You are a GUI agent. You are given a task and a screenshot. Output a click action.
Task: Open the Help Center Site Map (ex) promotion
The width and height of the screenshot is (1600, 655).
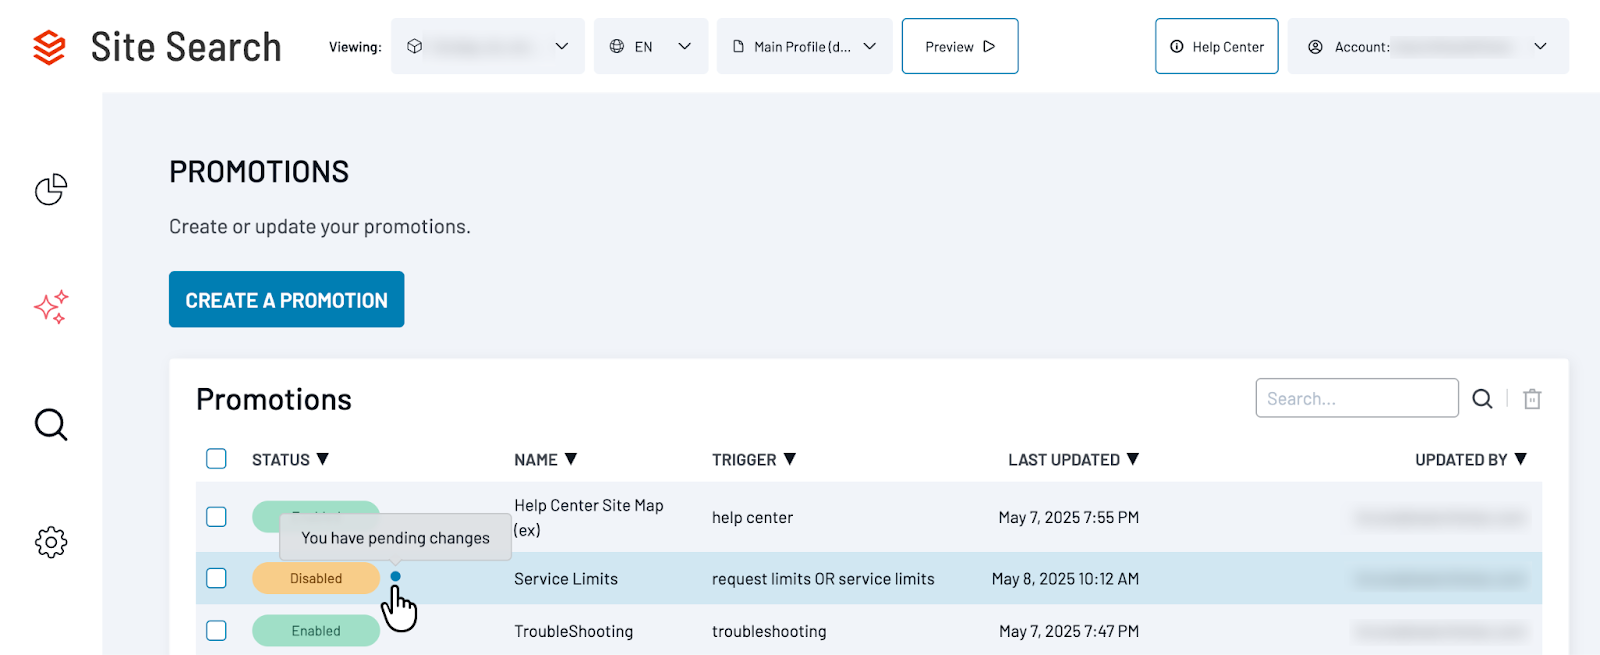(589, 517)
